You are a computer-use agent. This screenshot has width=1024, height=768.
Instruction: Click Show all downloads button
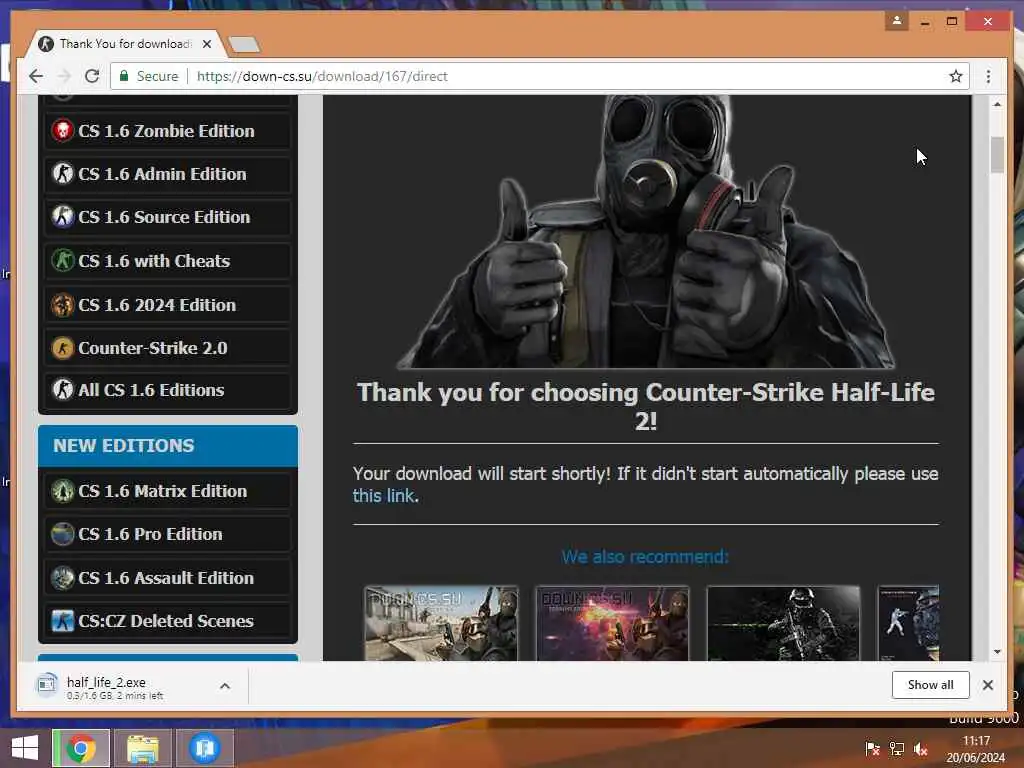click(x=930, y=684)
